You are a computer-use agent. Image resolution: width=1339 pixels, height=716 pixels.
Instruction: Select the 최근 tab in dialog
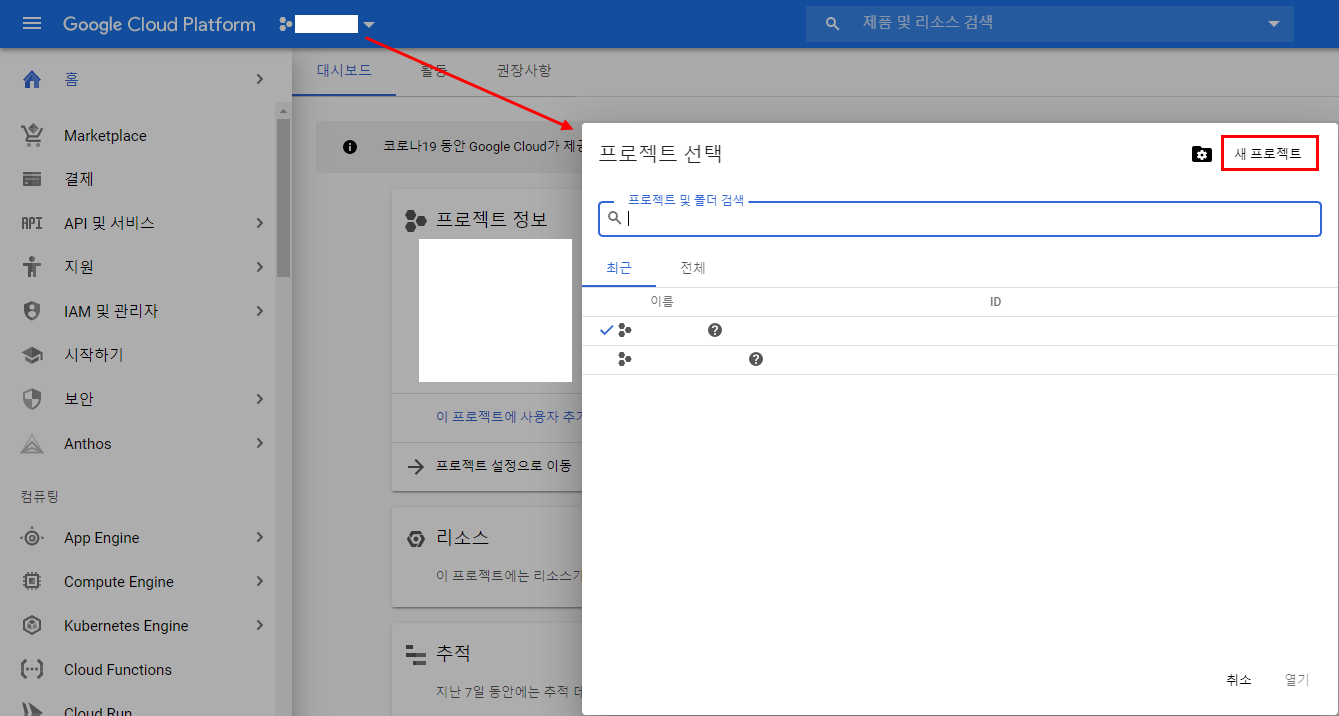point(619,268)
